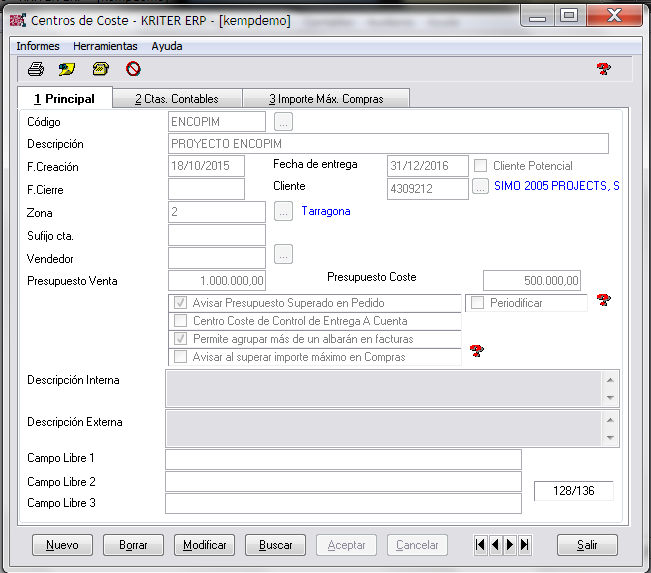The width and height of the screenshot is (651, 573).
Task: Click the Campo Libre 2 field
Action: pyautogui.click(x=343, y=482)
